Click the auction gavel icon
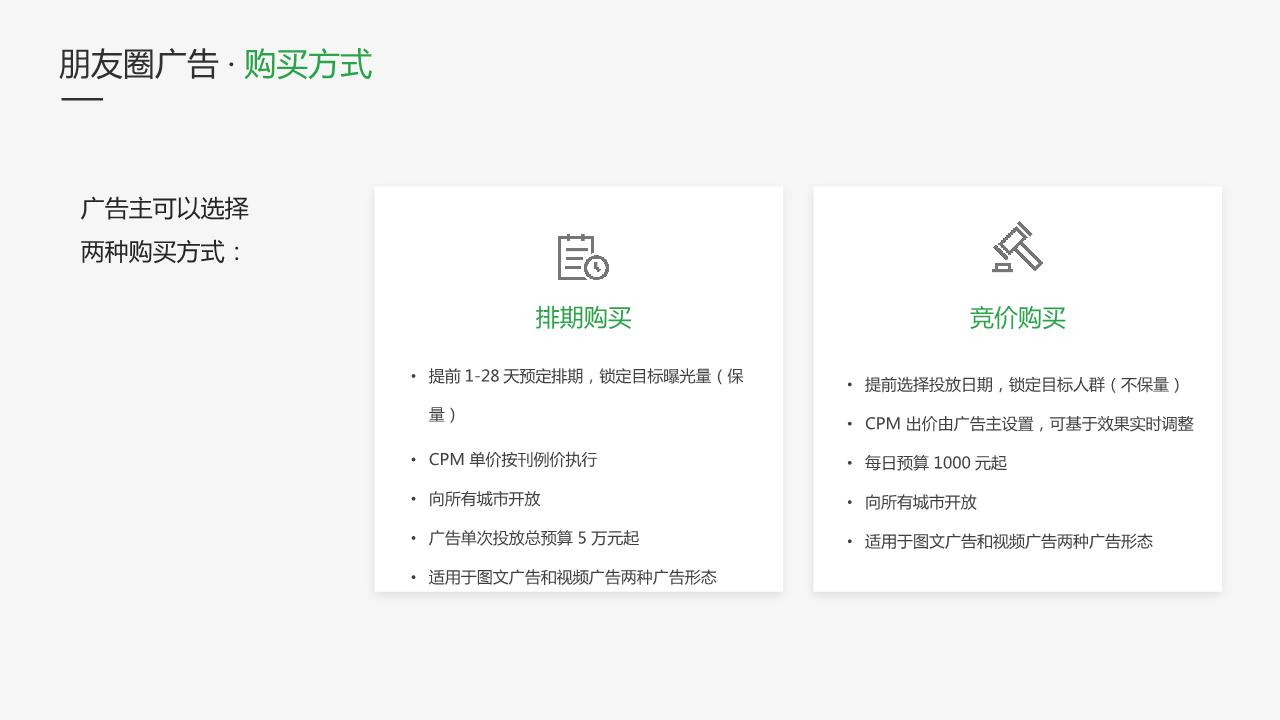1280x720 pixels. [1017, 247]
